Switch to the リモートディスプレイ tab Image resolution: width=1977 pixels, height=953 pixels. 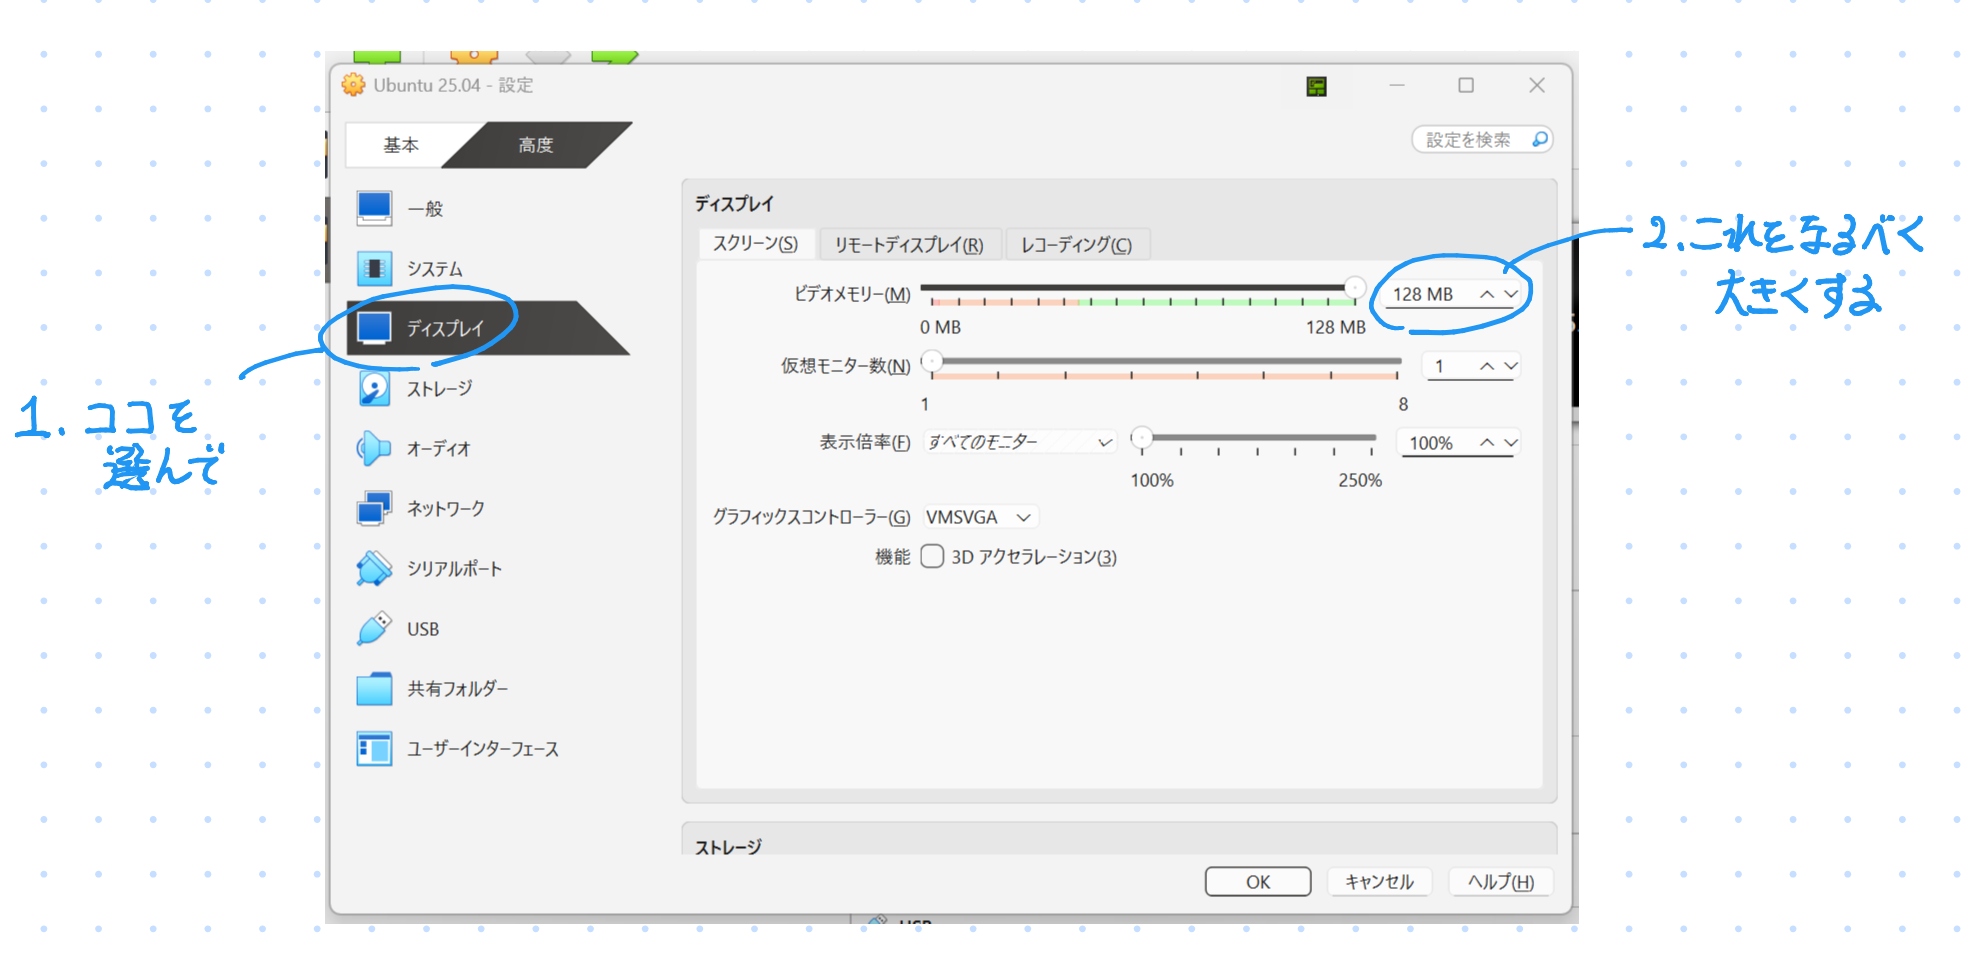click(x=909, y=245)
